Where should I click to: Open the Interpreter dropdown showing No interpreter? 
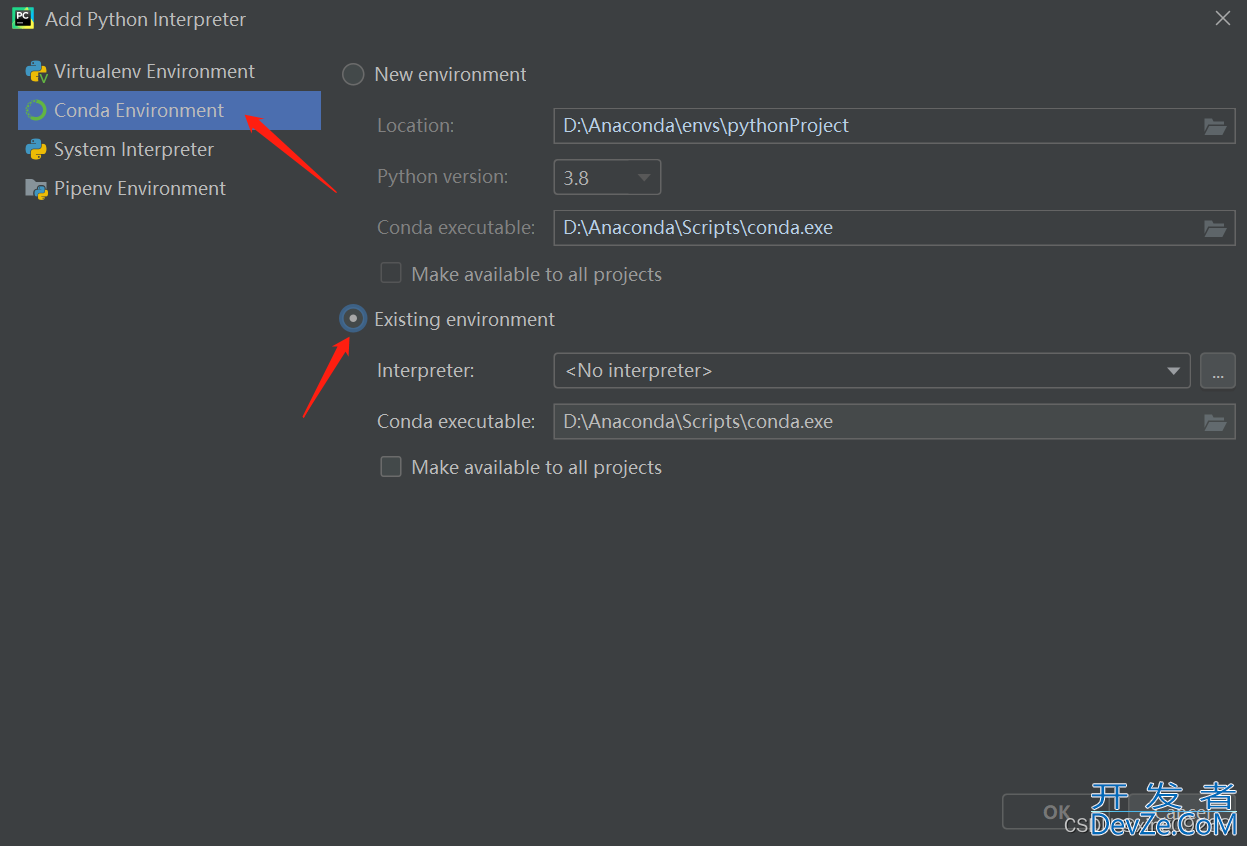(x=872, y=371)
